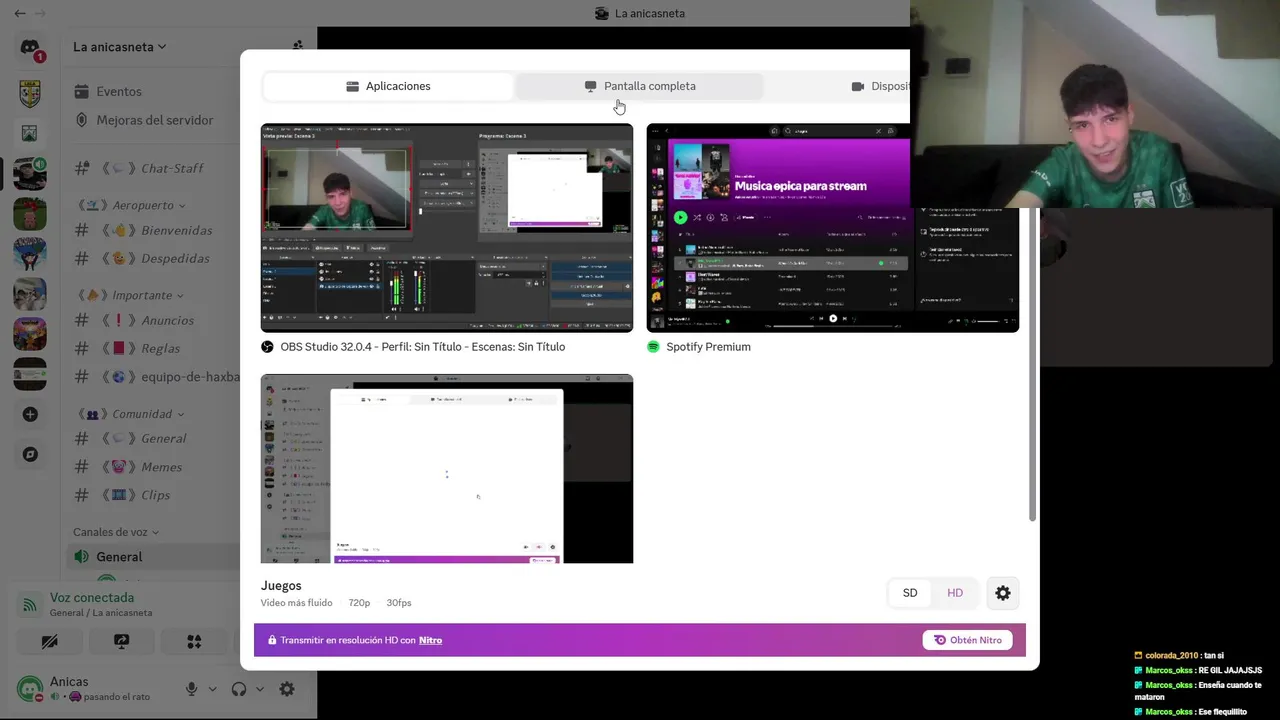Collapse the Importante category
The height and width of the screenshot is (720, 1280).
coord(130,295)
